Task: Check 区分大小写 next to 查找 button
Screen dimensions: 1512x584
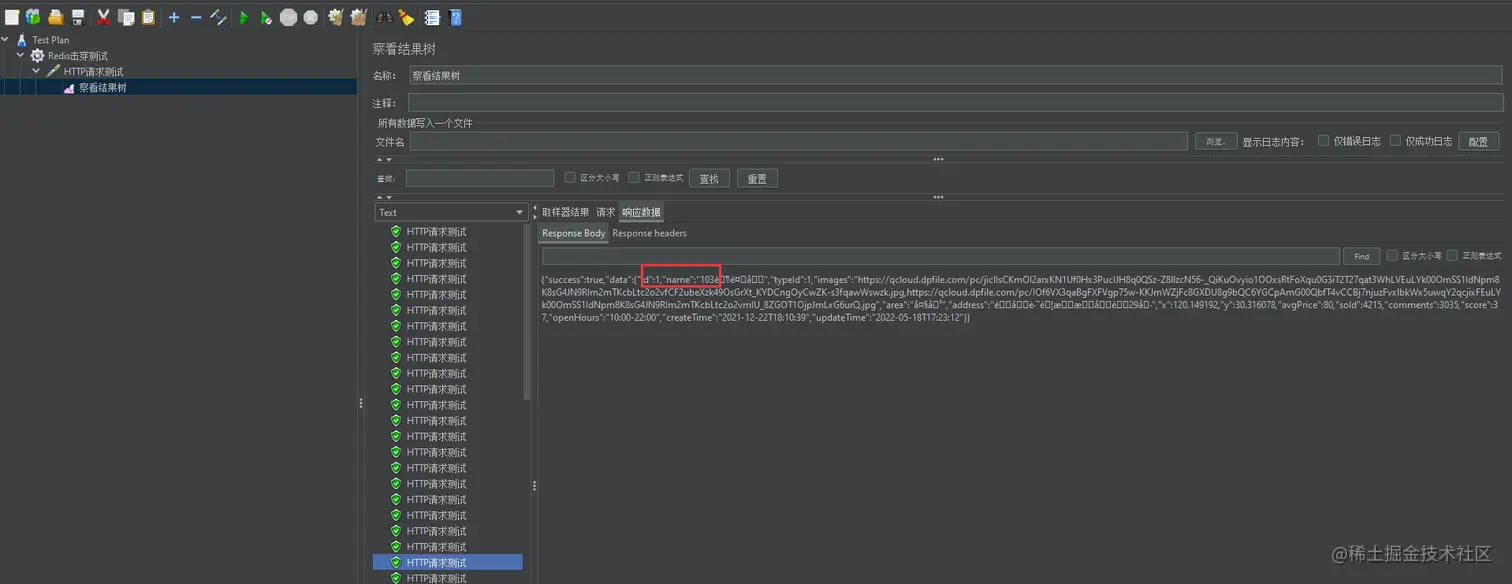Action: (570, 178)
